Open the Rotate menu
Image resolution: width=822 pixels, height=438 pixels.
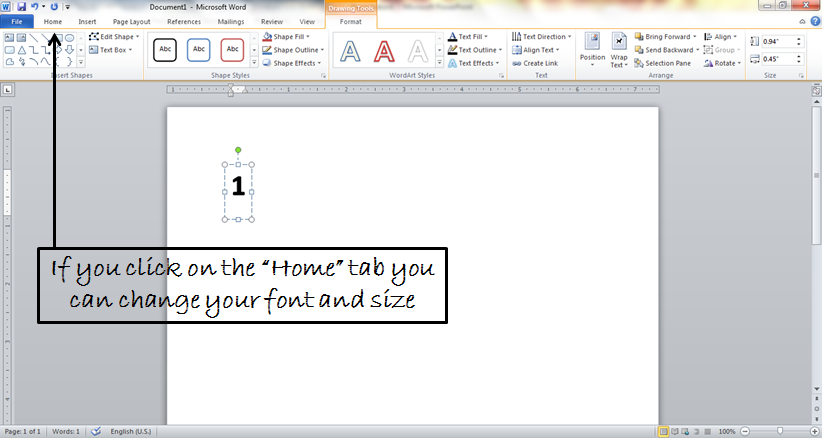click(722, 63)
